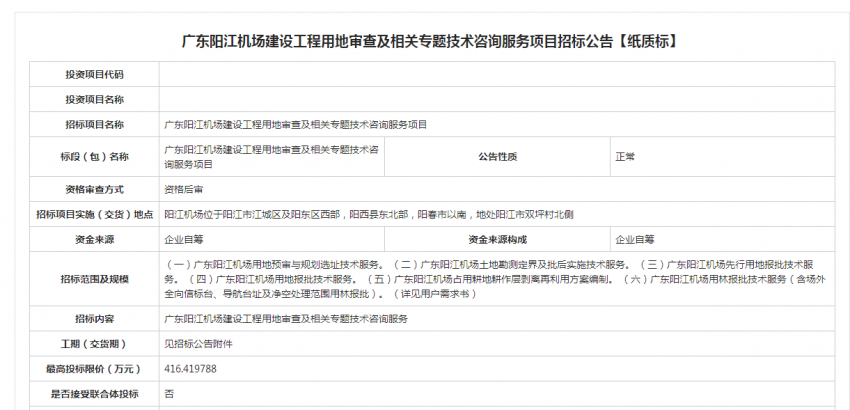Select 企业自筹 next to 资金来源
850x410 pixels.
point(184,240)
